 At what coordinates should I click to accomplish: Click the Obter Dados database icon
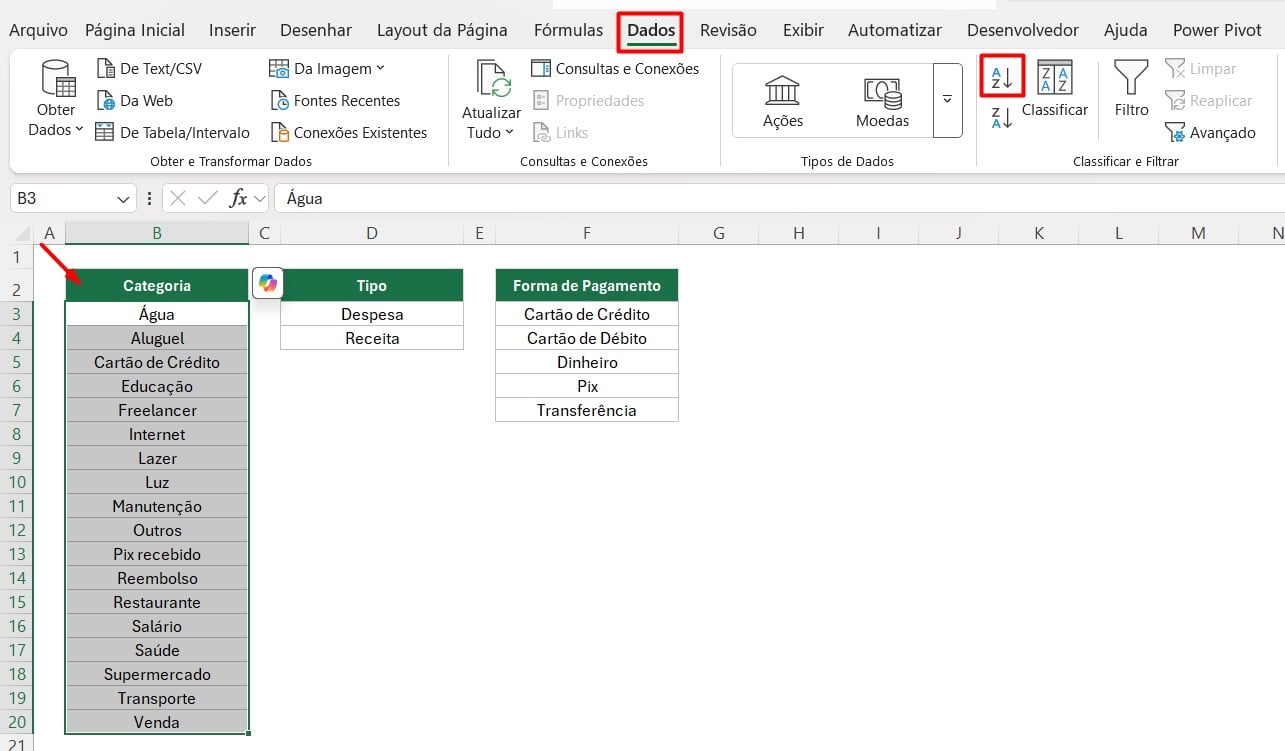(57, 78)
